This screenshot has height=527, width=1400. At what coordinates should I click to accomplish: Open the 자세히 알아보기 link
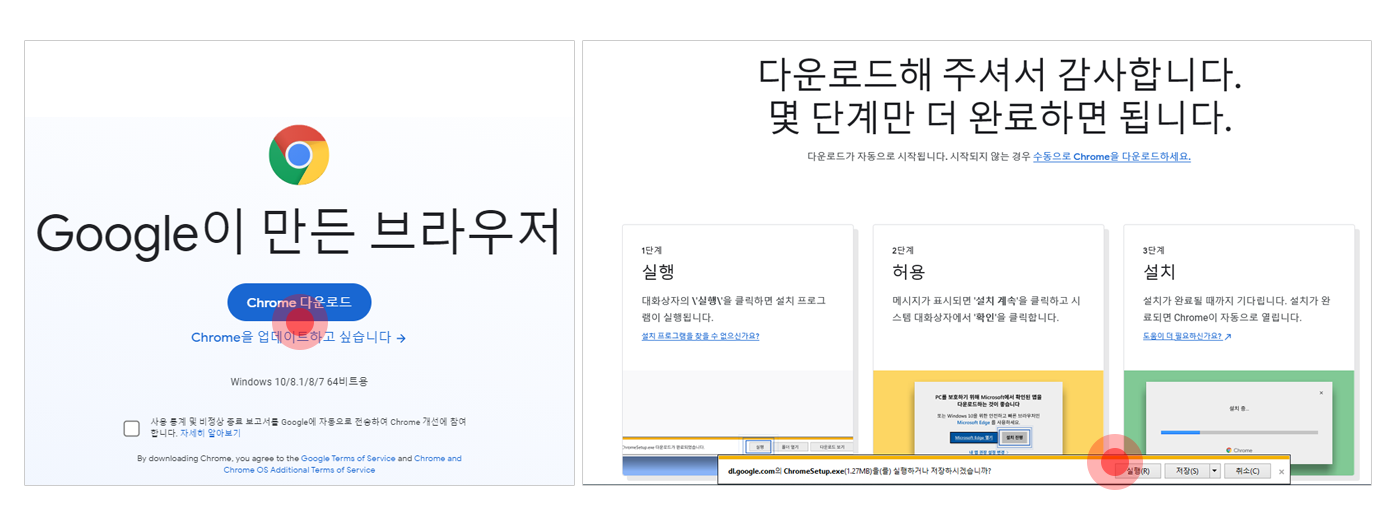[210, 434]
